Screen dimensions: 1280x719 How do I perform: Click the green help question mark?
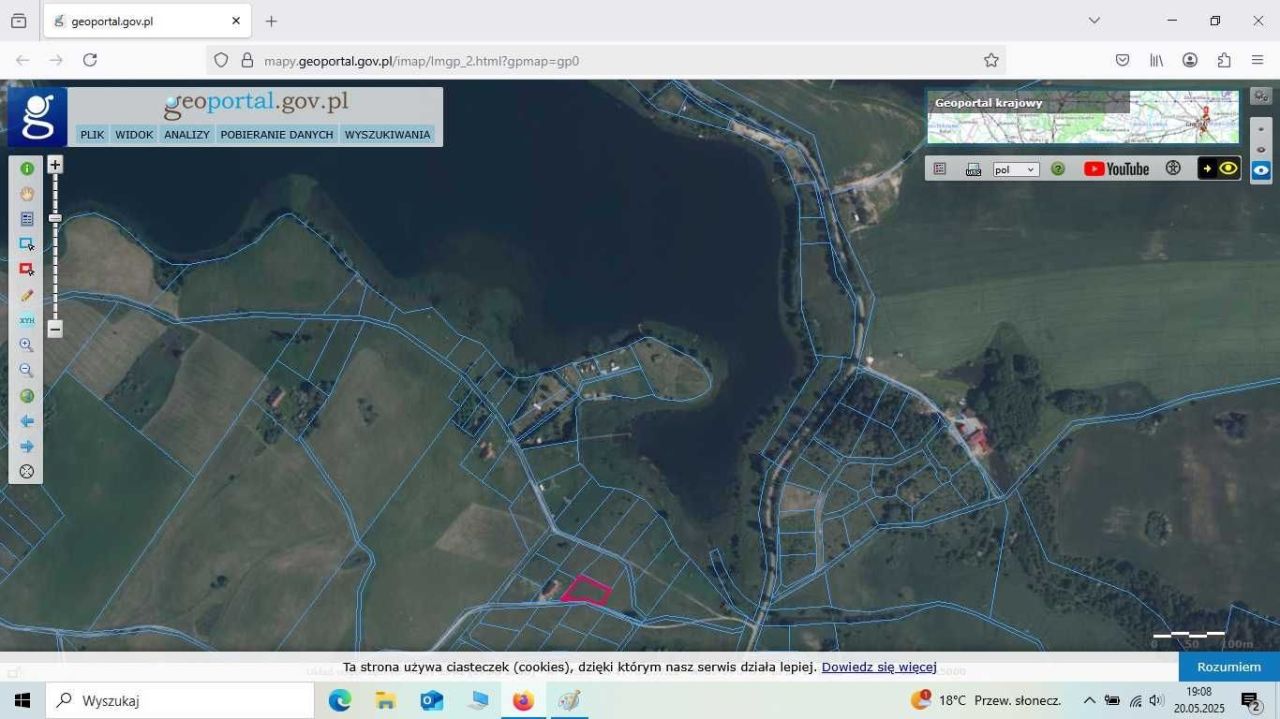(1058, 169)
